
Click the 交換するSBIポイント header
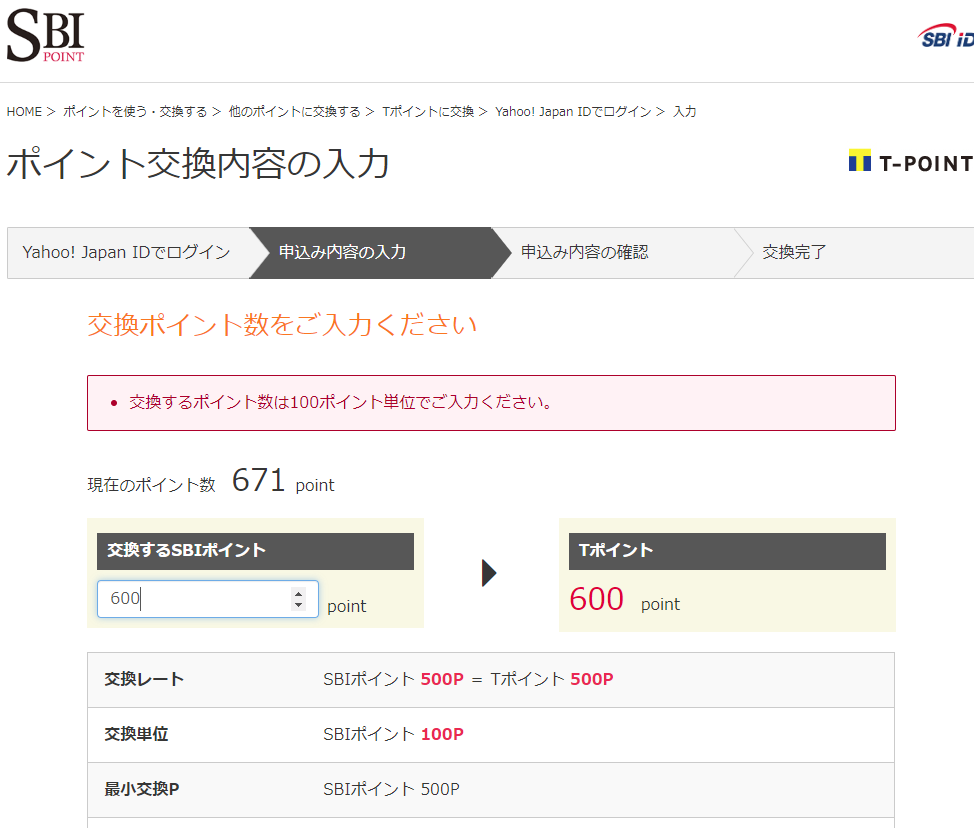click(x=255, y=551)
